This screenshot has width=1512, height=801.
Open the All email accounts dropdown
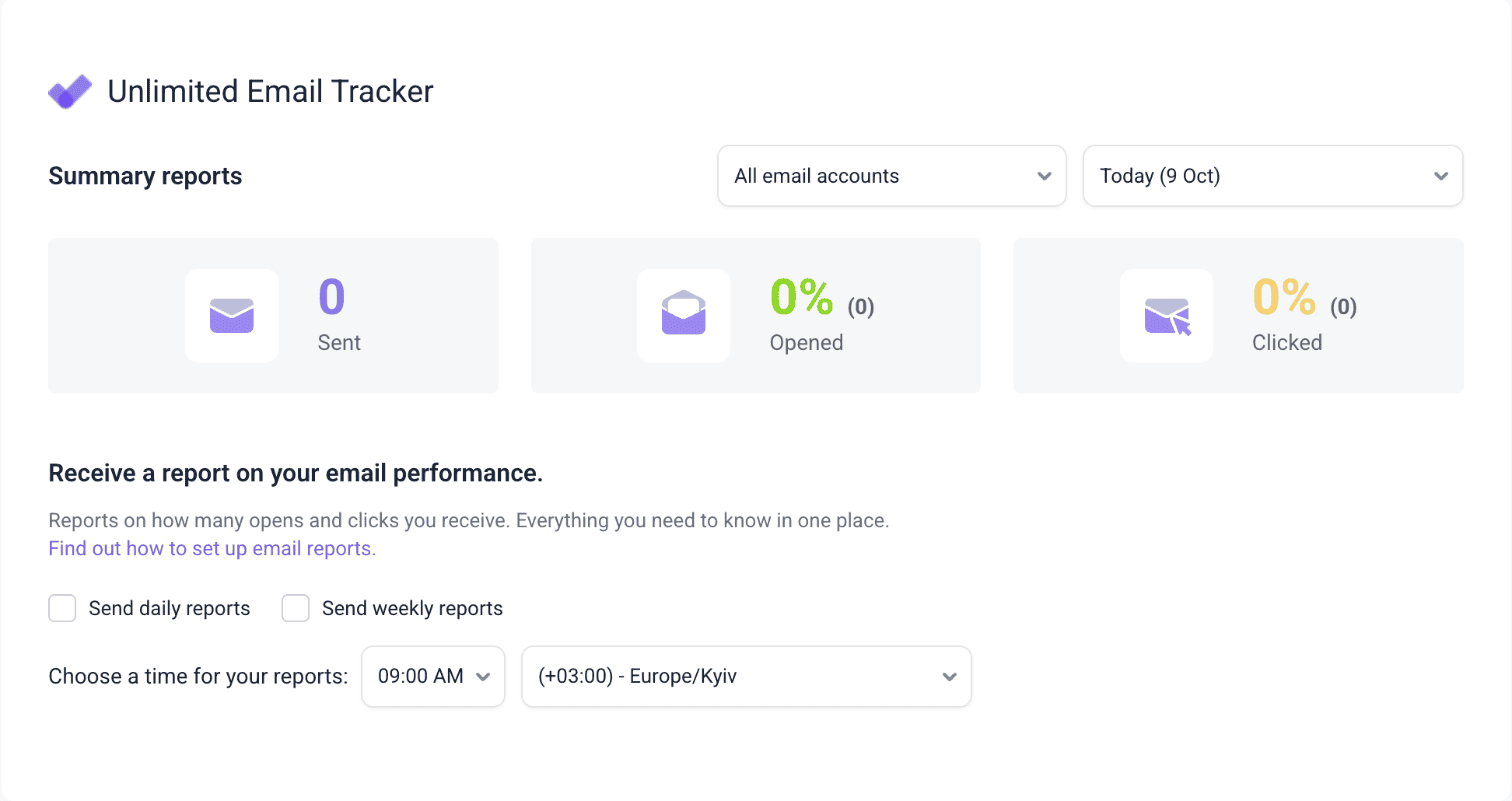[892, 176]
